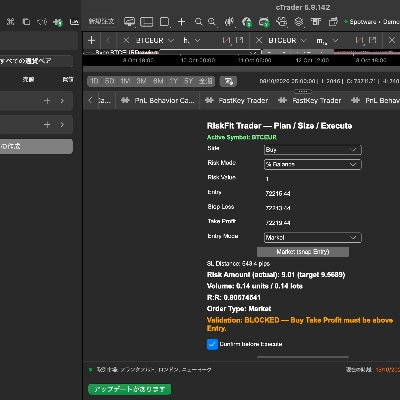400x400 pixels.
Task: Open the Entry Mode Market dropdown
Action: (x=312, y=237)
